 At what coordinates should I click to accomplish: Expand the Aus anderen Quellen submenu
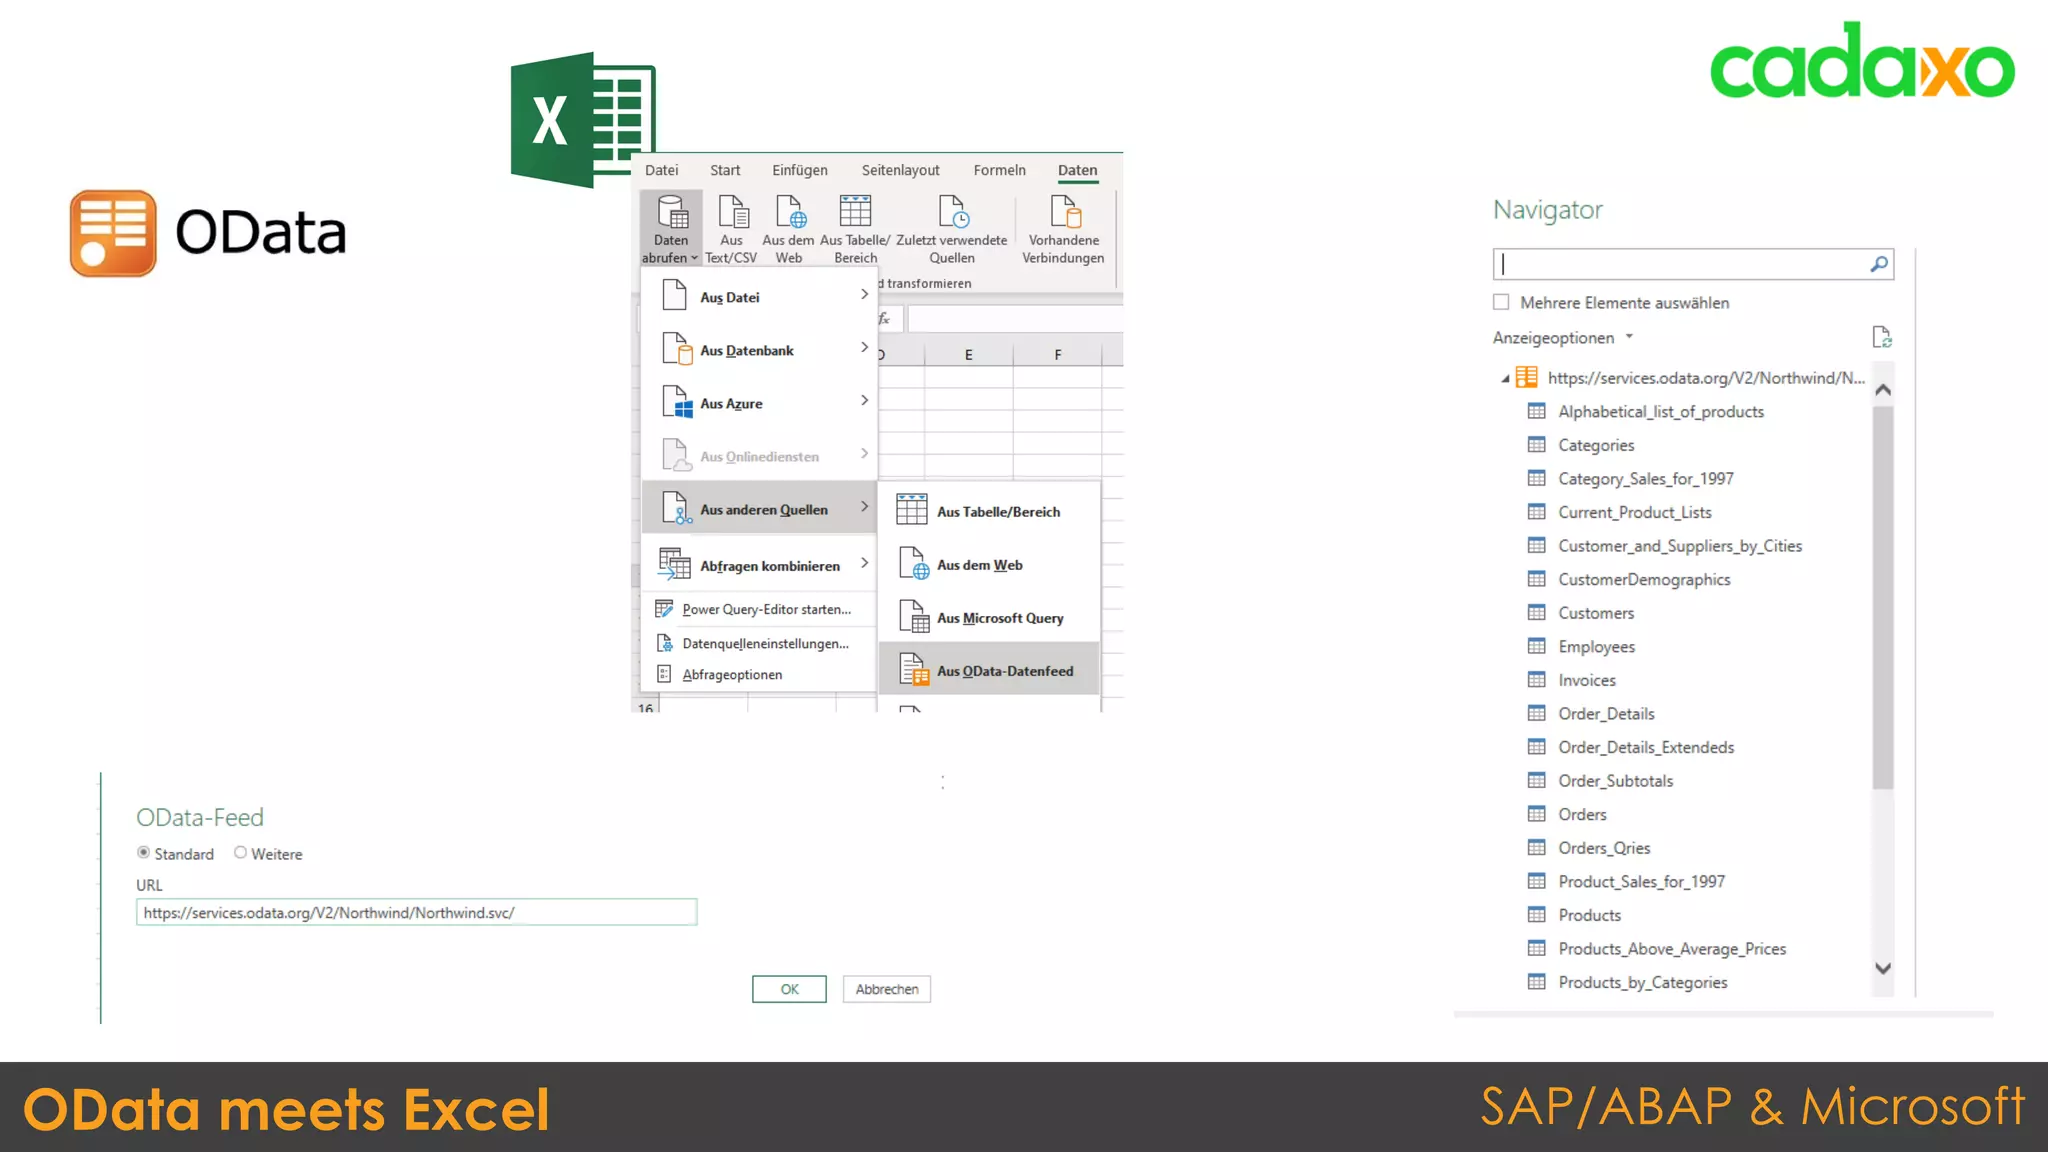coord(759,509)
